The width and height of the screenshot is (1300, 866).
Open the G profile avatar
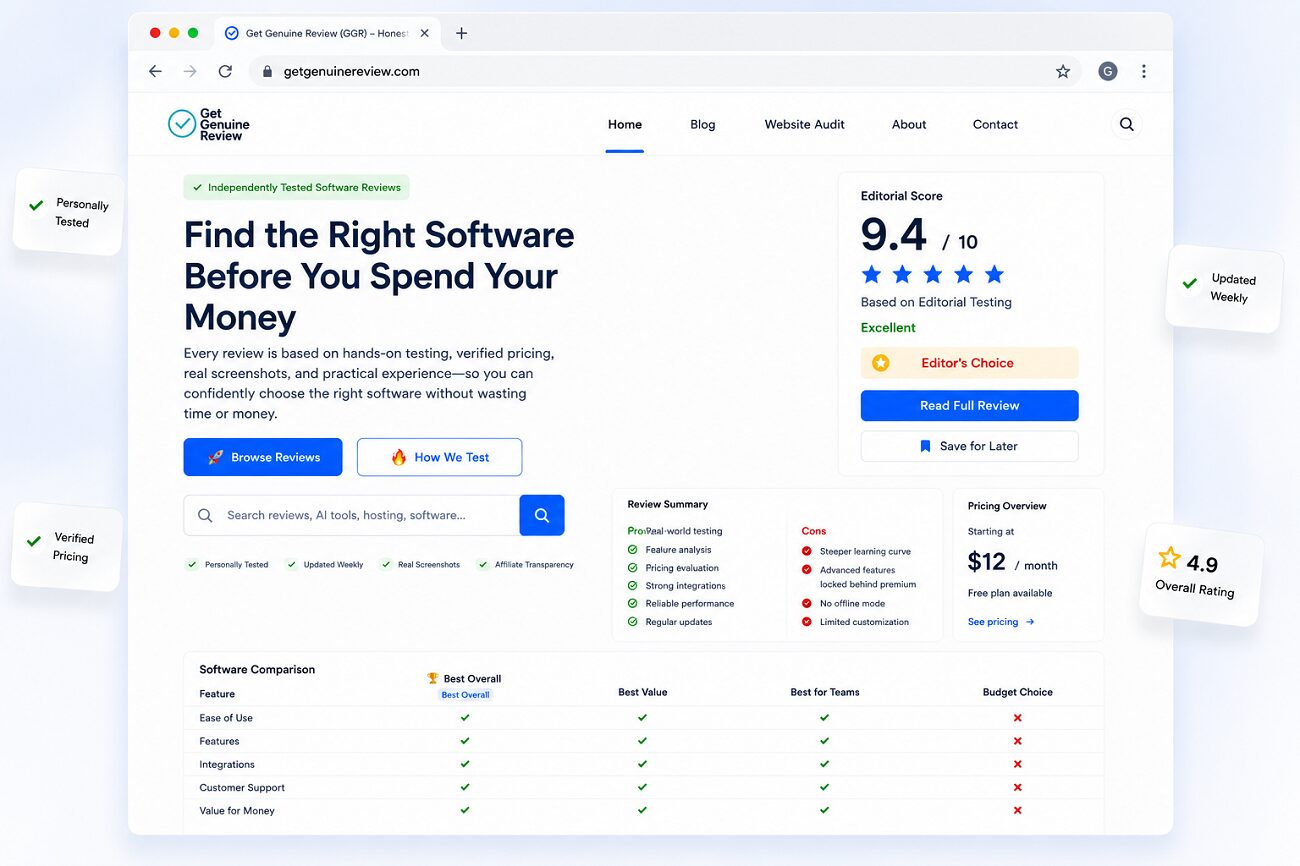[x=1107, y=71]
